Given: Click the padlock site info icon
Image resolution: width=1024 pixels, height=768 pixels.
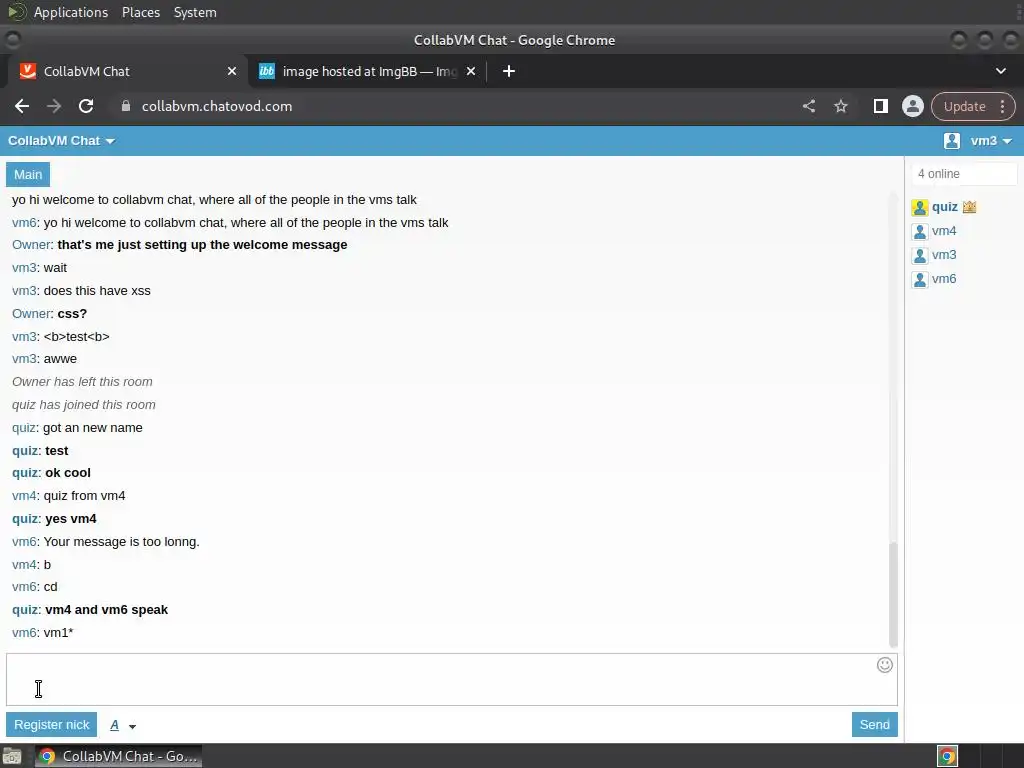Looking at the screenshot, I should [126, 106].
